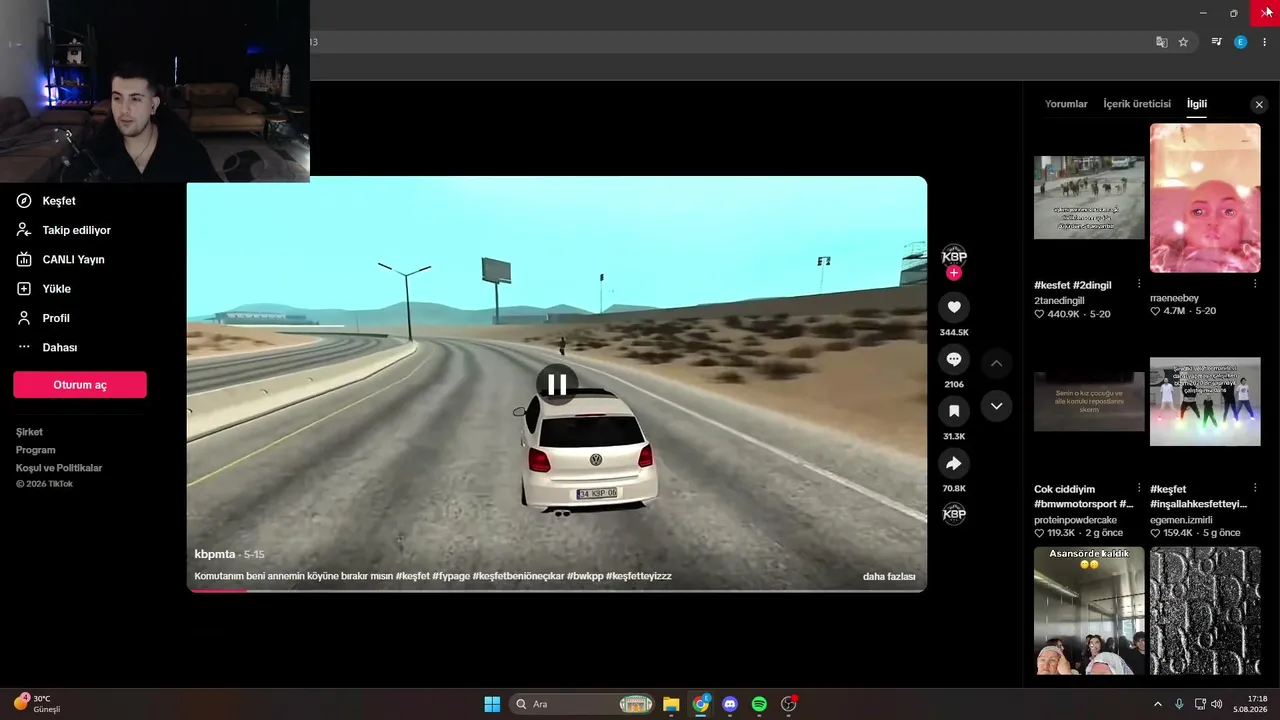Image resolution: width=1280 pixels, height=720 pixels.
Task: Open the volume control in system tray
Action: pos(1216,704)
